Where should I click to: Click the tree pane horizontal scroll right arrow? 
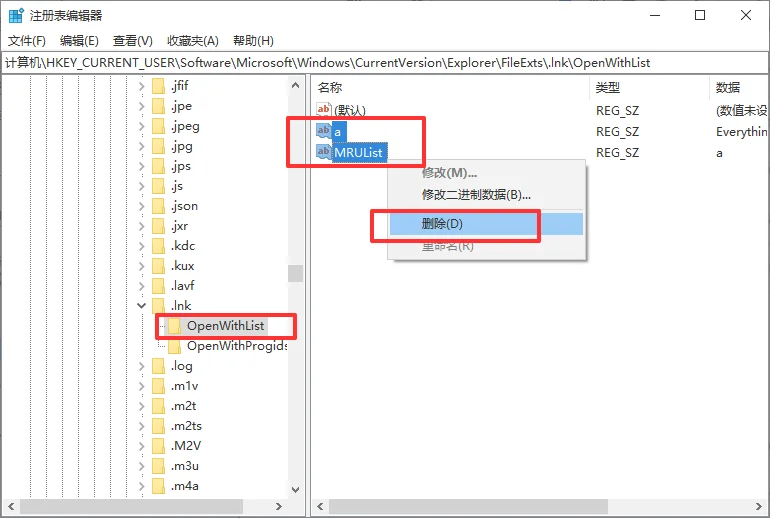point(279,506)
